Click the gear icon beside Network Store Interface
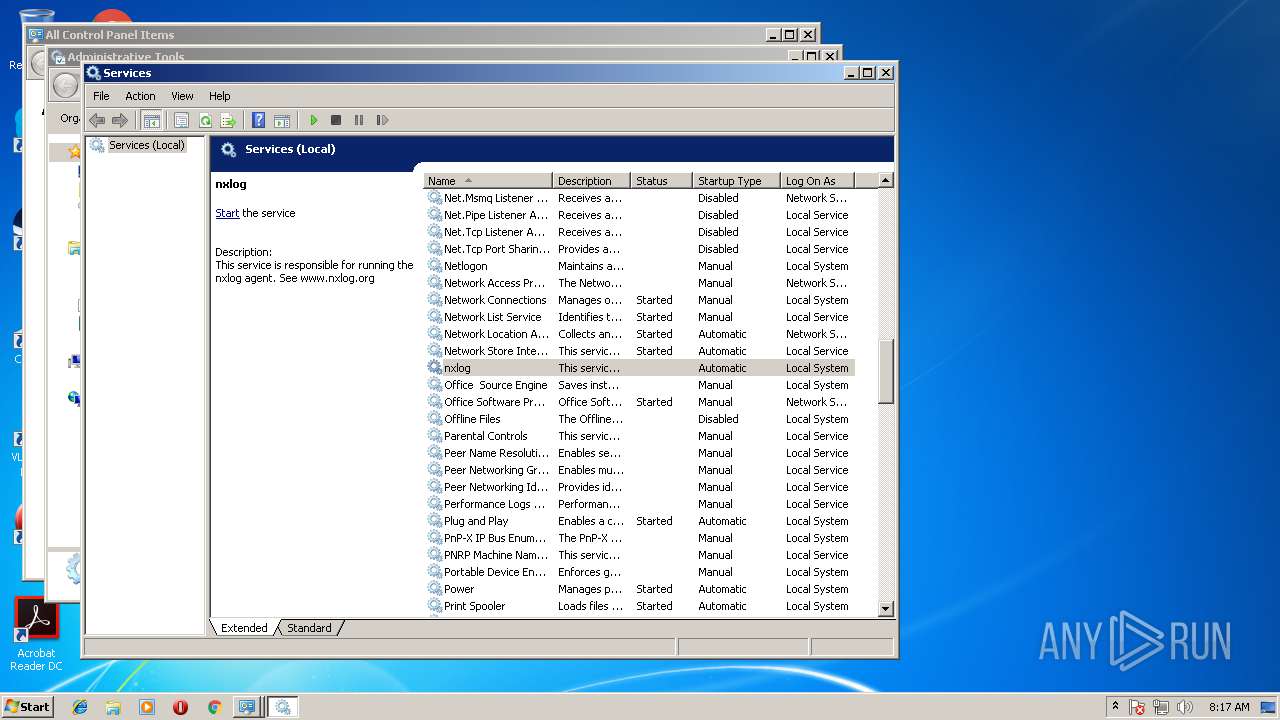Image resolution: width=1280 pixels, height=720 pixels. [x=435, y=351]
